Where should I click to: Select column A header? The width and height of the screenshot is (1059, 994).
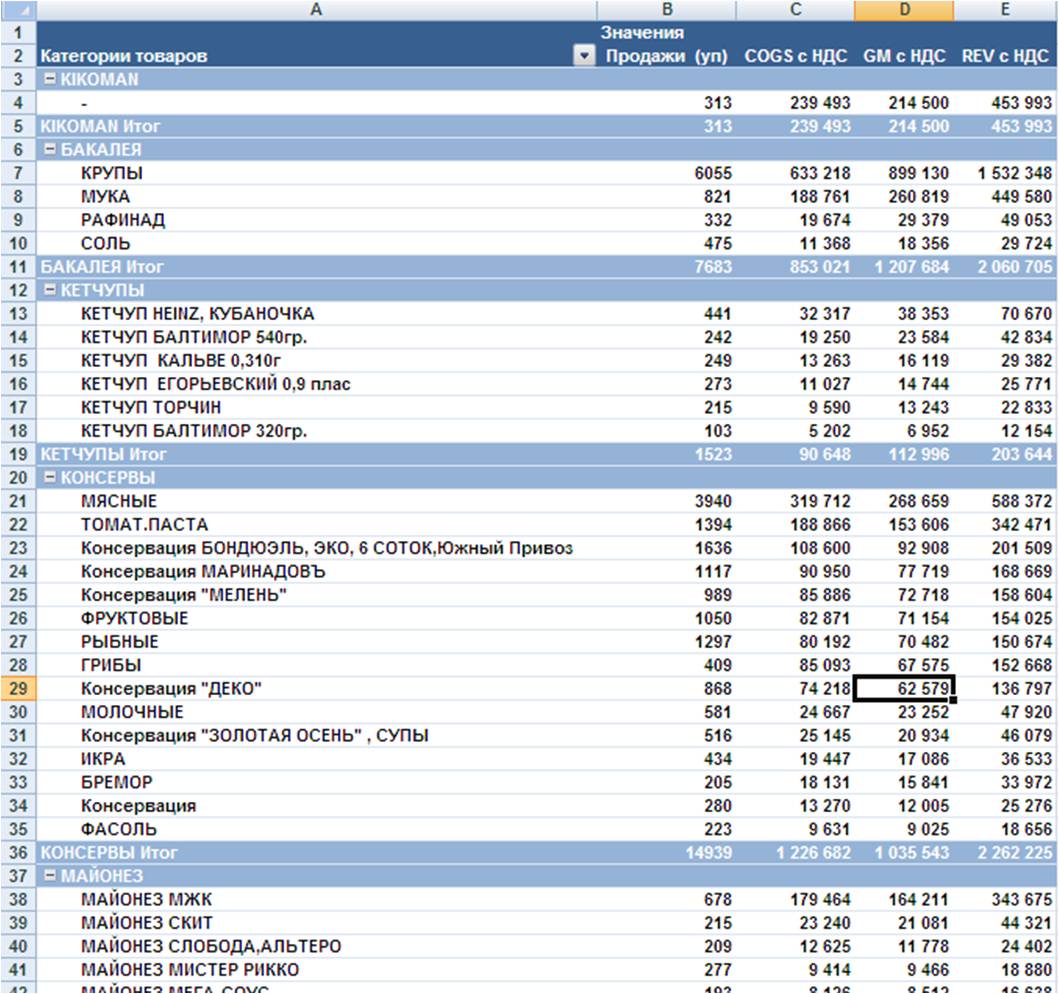pyautogui.click(x=316, y=10)
